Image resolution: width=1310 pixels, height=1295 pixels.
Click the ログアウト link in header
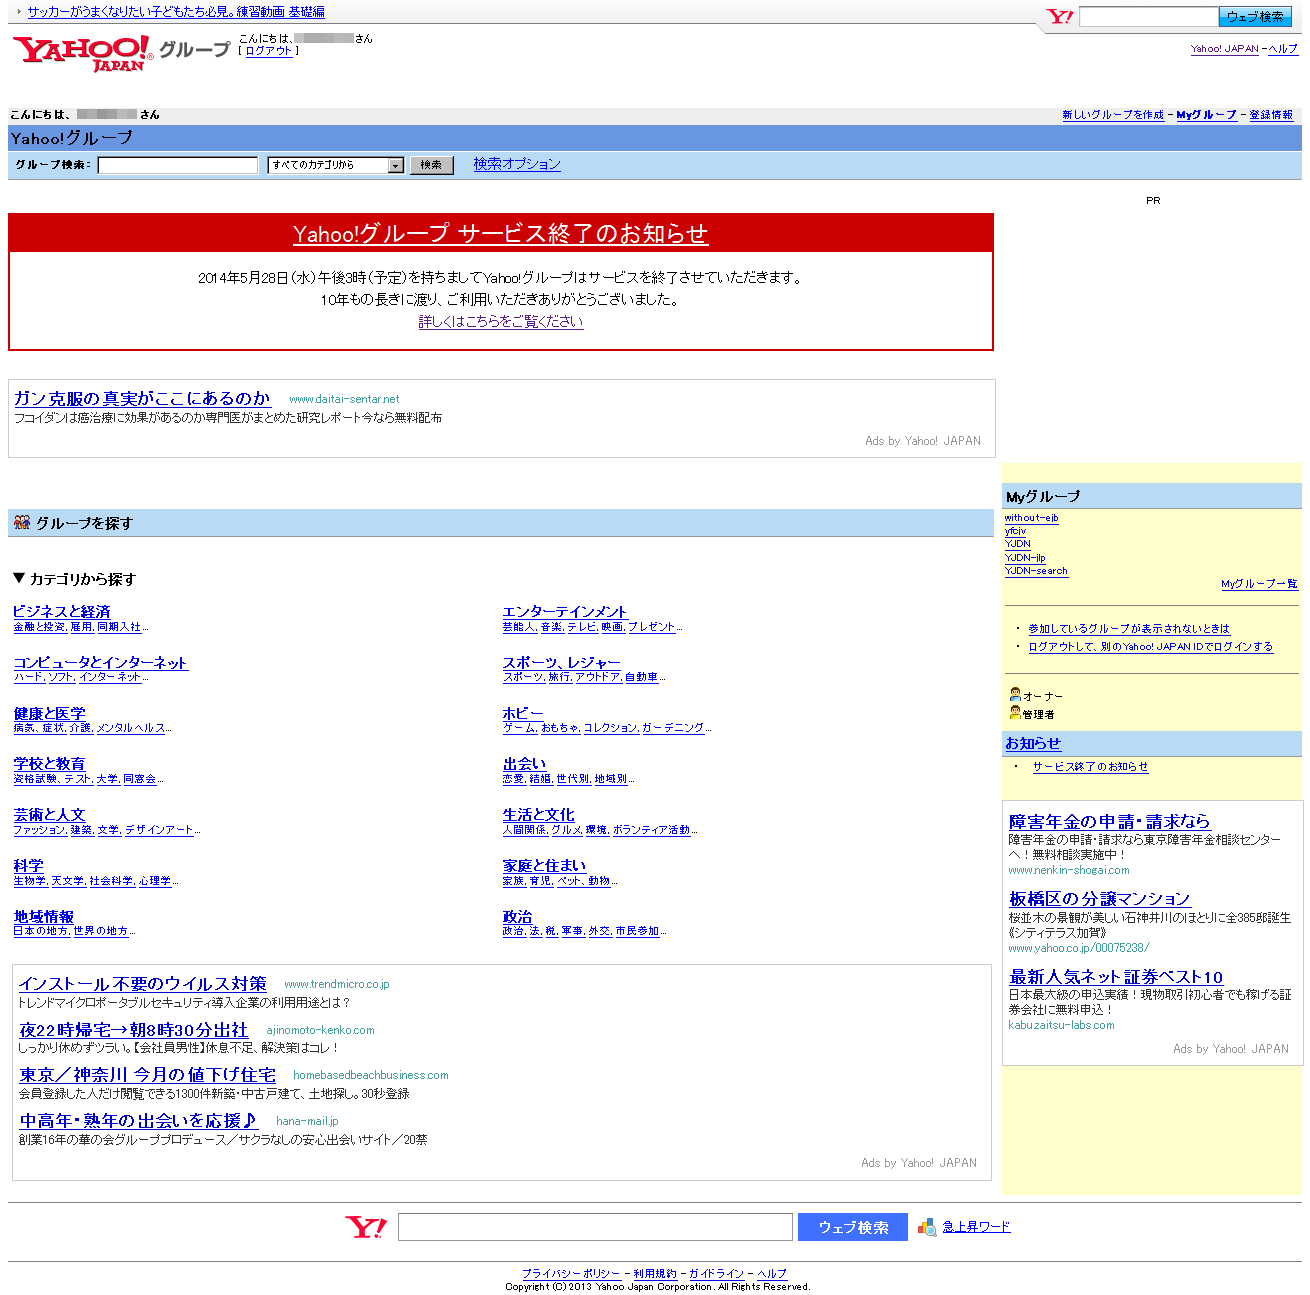tap(269, 50)
